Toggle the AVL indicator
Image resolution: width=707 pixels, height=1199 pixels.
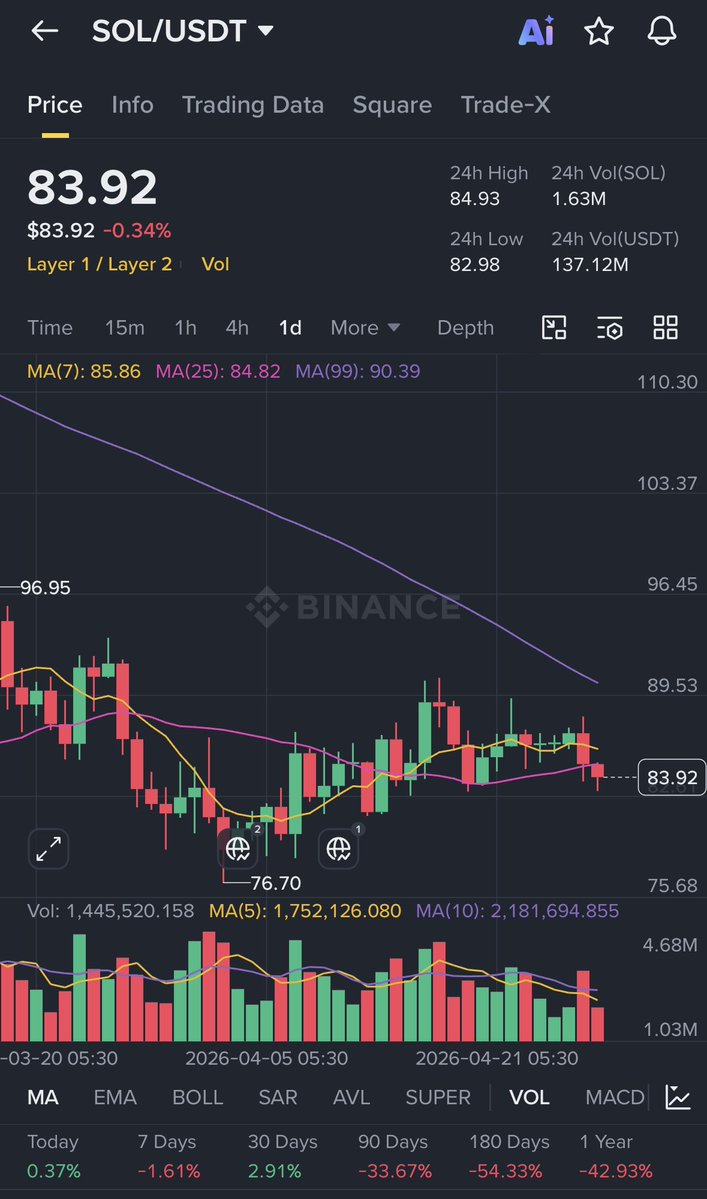click(352, 1097)
